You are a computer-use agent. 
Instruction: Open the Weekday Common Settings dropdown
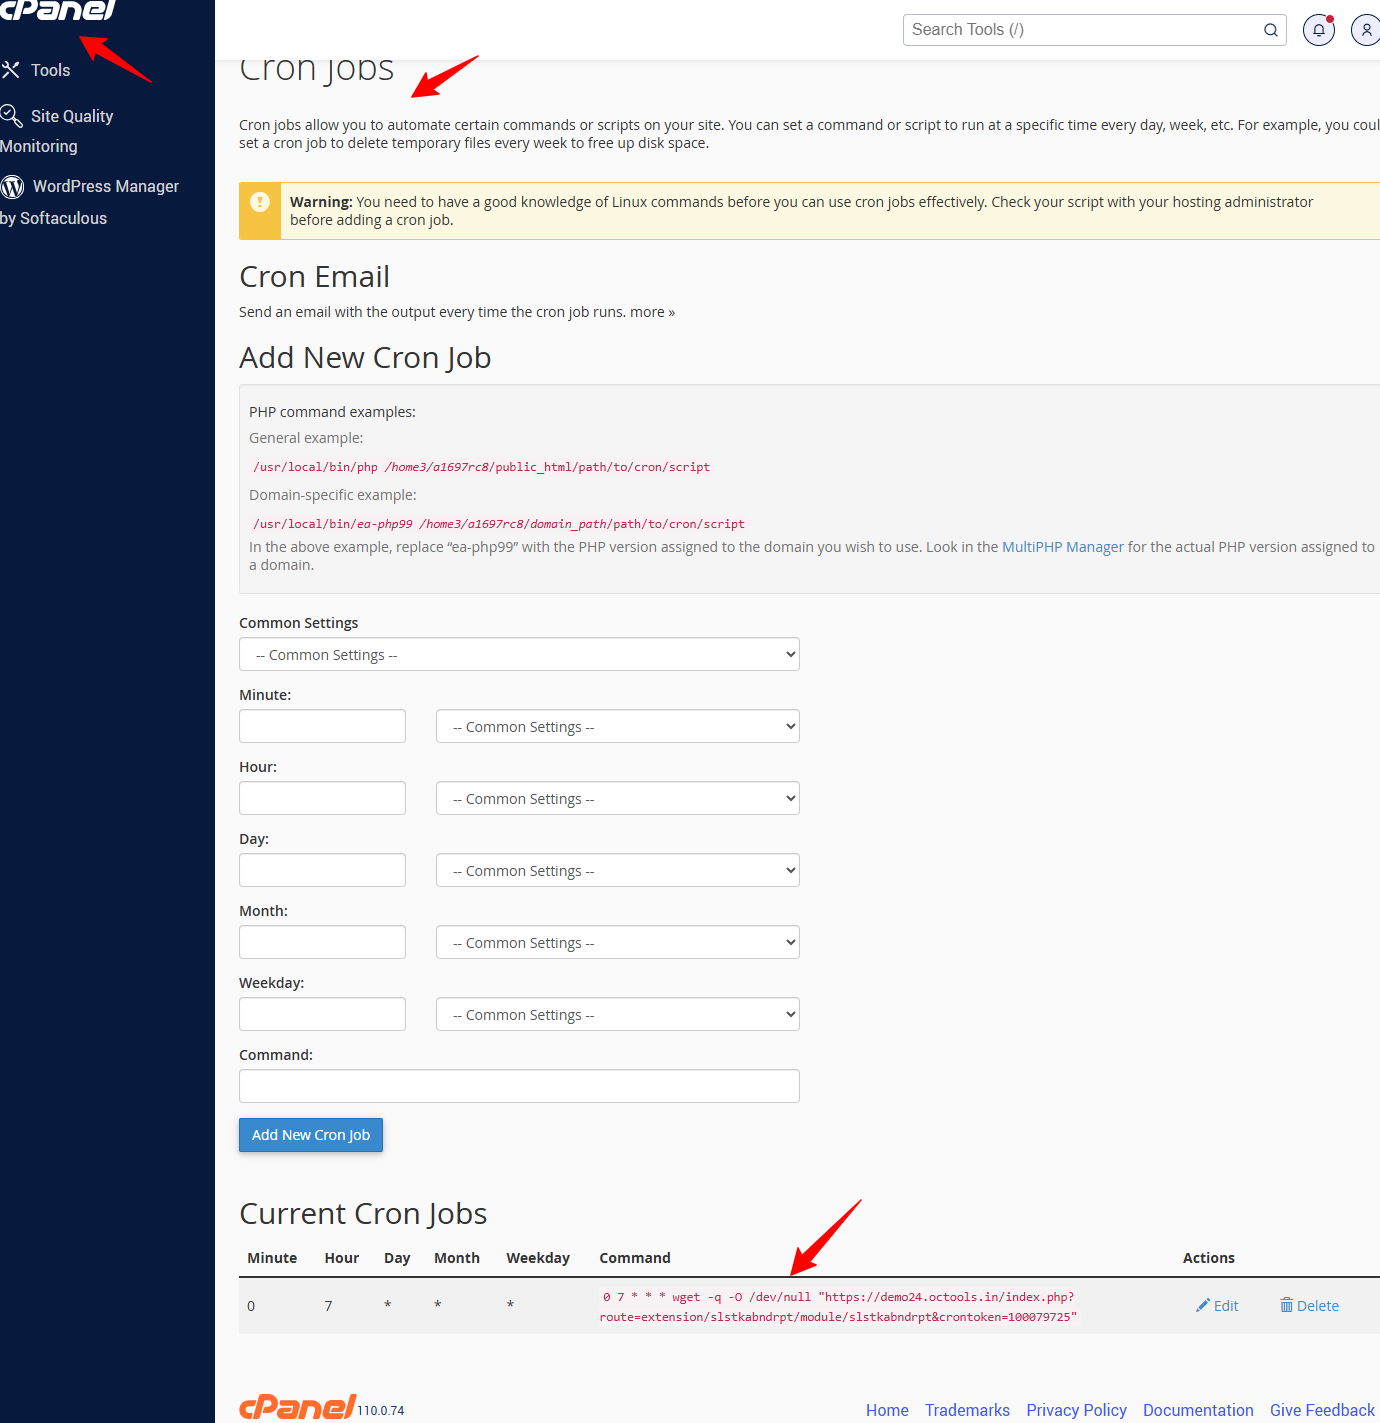pos(617,1015)
